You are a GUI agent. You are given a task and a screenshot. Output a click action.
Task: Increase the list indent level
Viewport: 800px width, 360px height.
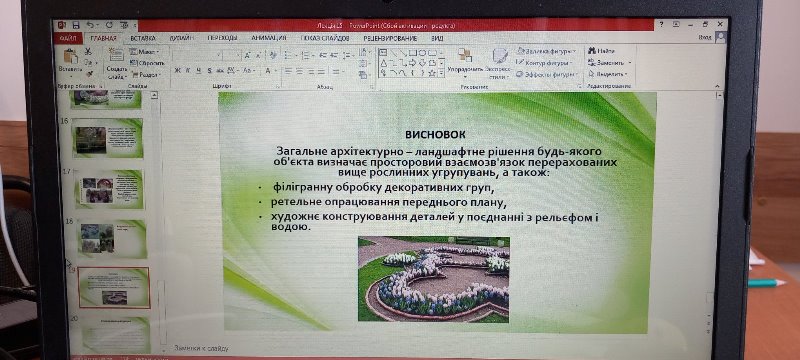pyautogui.click(x=334, y=55)
